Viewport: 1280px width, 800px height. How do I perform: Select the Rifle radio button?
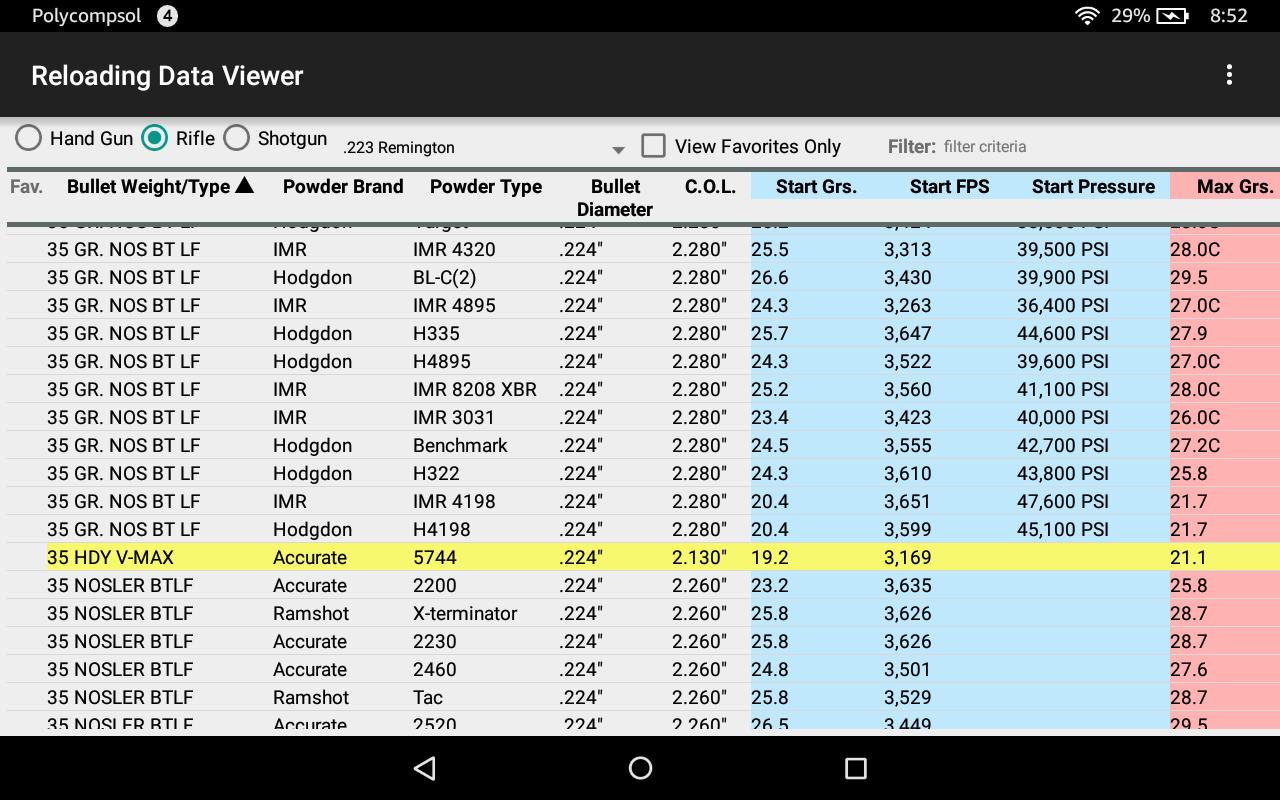[x=154, y=138]
